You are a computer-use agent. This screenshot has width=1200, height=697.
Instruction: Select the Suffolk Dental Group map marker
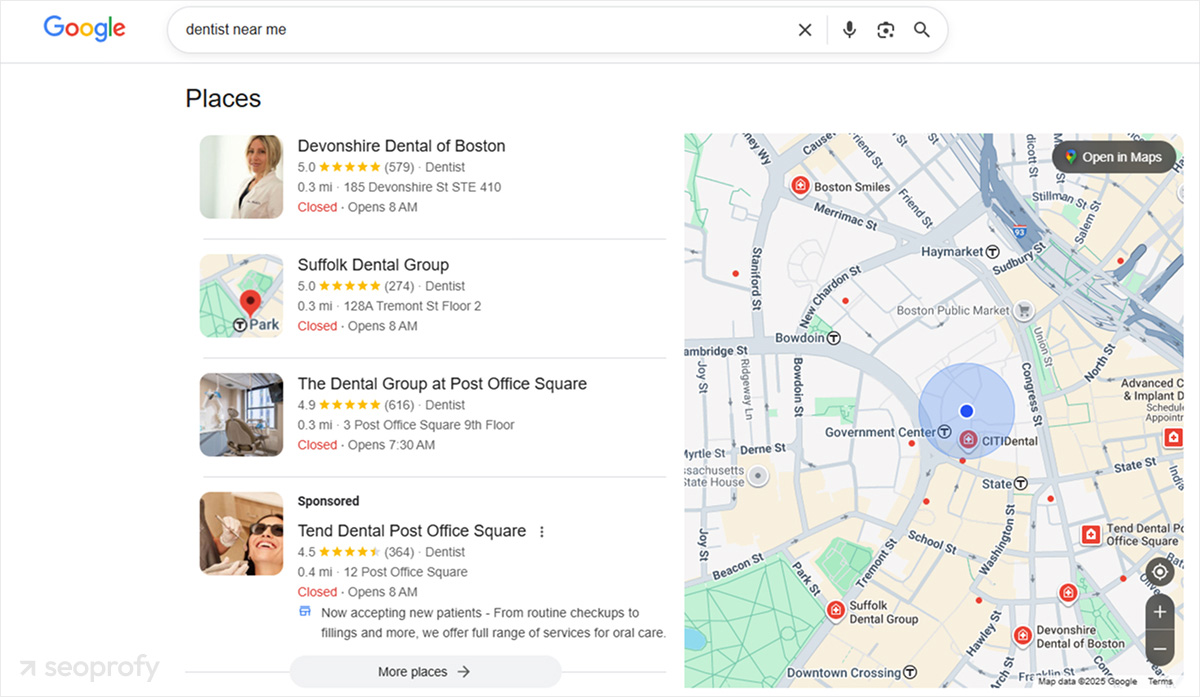coord(835,608)
